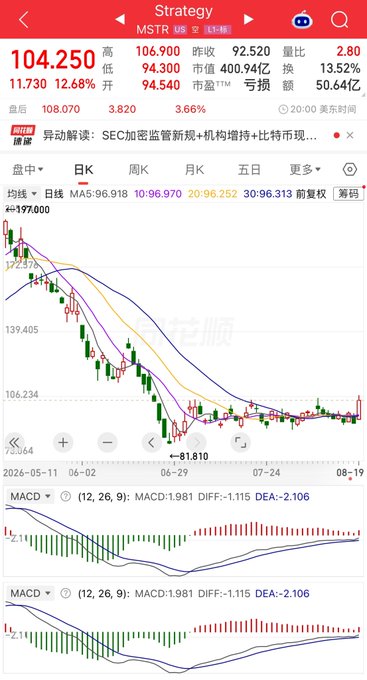Tap the current price 104.250

(53, 60)
